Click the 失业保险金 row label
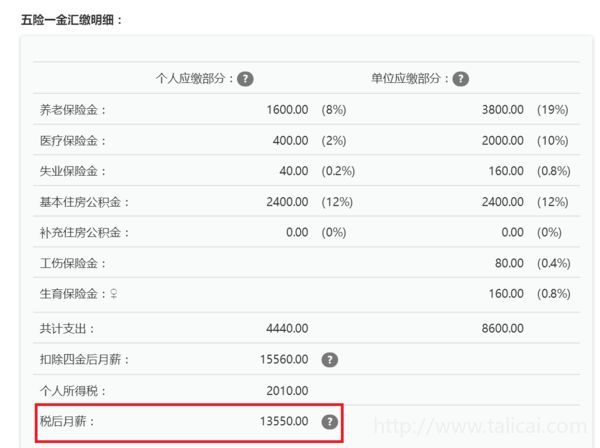600x448 pixels. [73, 171]
